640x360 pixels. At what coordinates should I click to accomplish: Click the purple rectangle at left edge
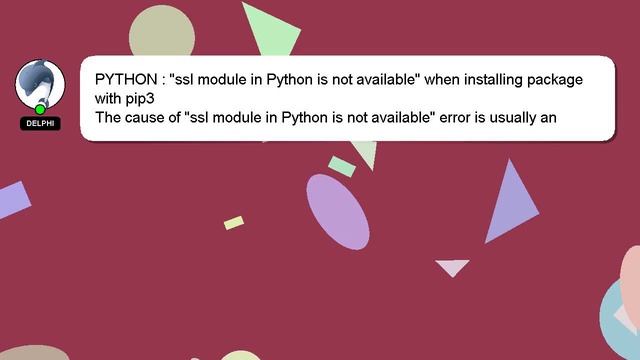[13, 200]
